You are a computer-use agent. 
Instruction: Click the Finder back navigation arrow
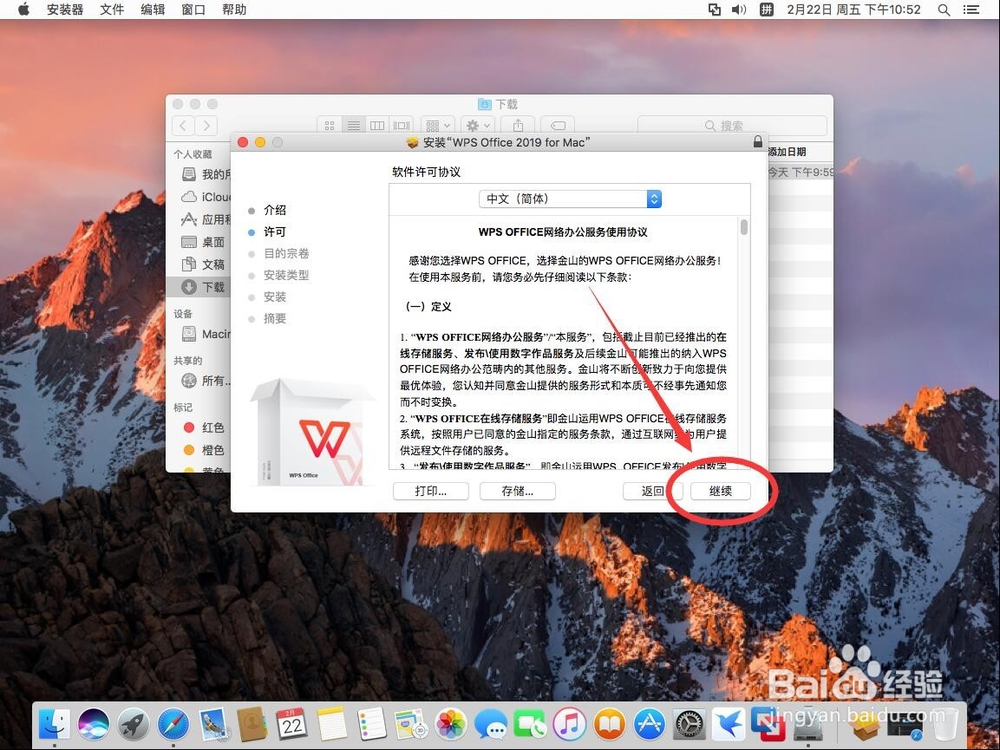(184, 126)
